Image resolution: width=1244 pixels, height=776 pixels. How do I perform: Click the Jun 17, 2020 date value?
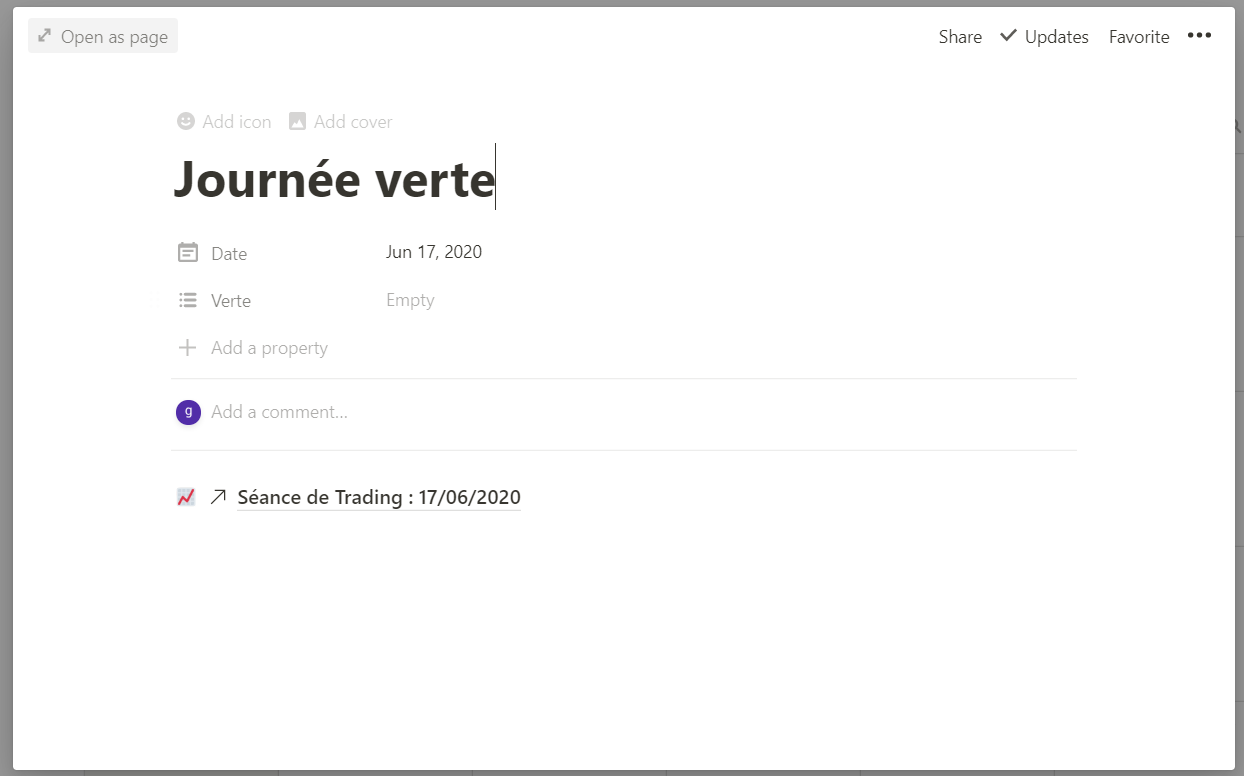(434, 252)
